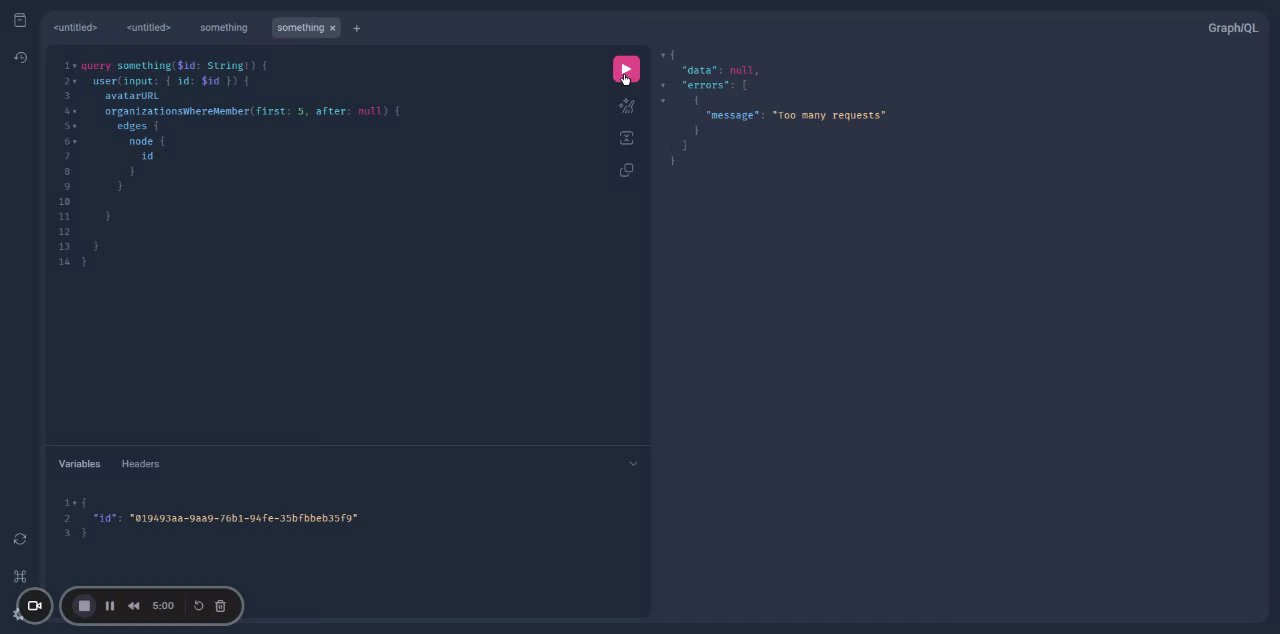
Task: Open the Documentation Explorer sidebar icon
Action: click(x=20, y=20)
